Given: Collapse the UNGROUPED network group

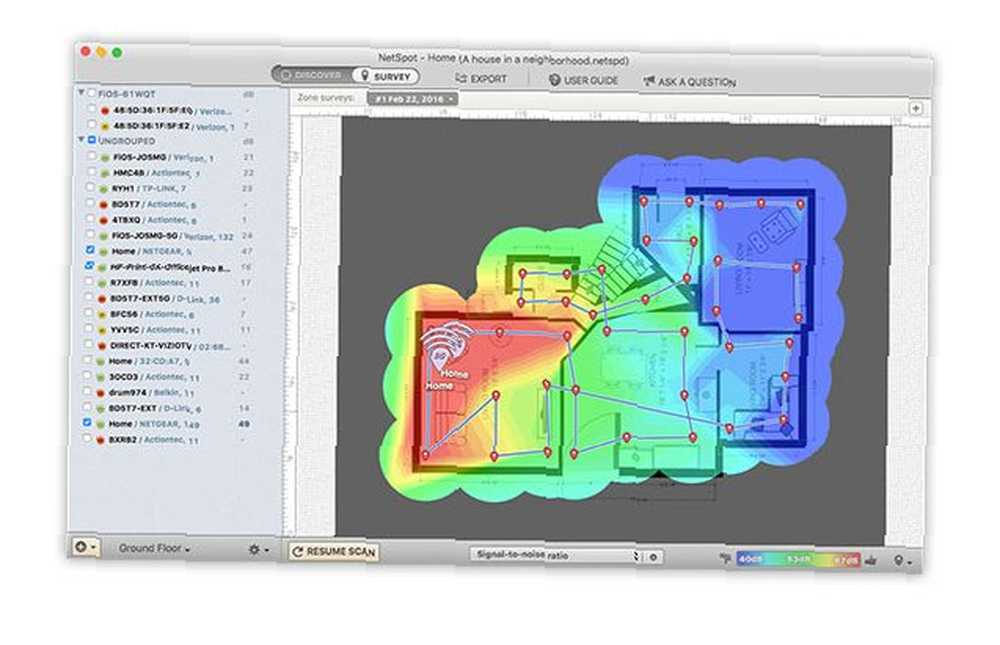Looking at the screenshot, I should pyautogui.click(x=81, y=139).
